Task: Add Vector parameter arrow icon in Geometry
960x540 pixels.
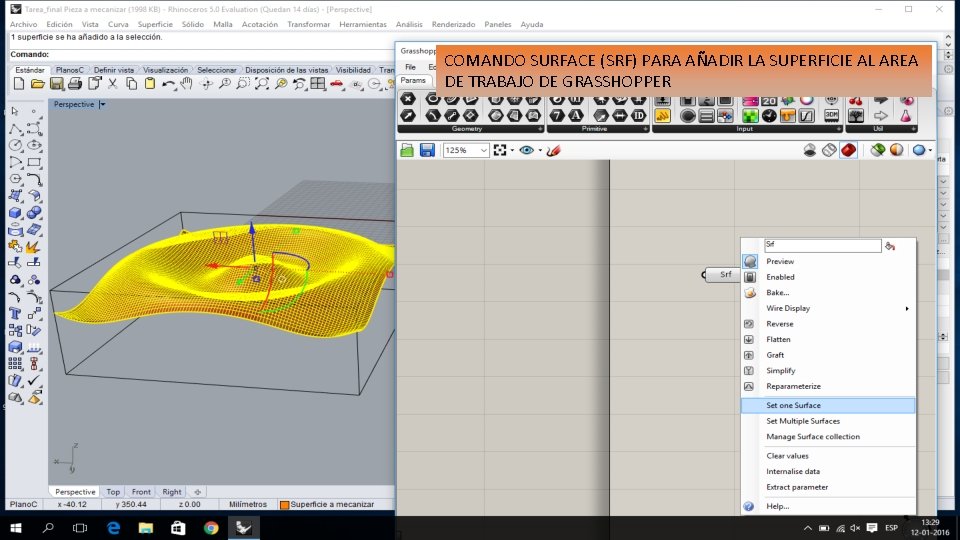Action: pos(408,115)
